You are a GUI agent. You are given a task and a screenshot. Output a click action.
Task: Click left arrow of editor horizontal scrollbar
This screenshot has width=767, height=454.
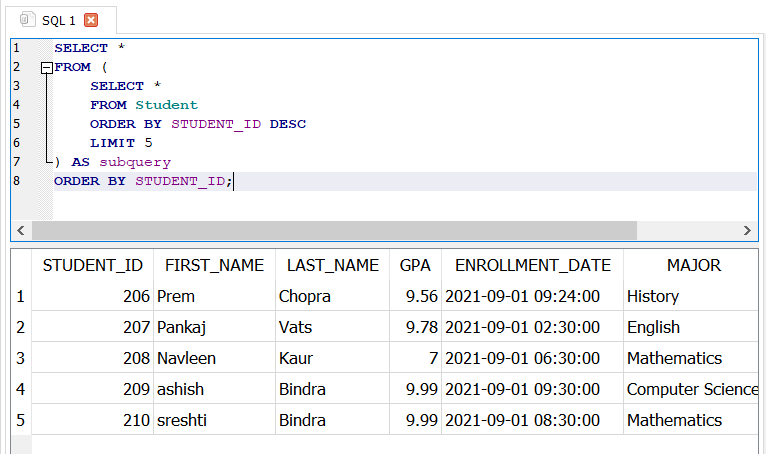coord(21,230)
